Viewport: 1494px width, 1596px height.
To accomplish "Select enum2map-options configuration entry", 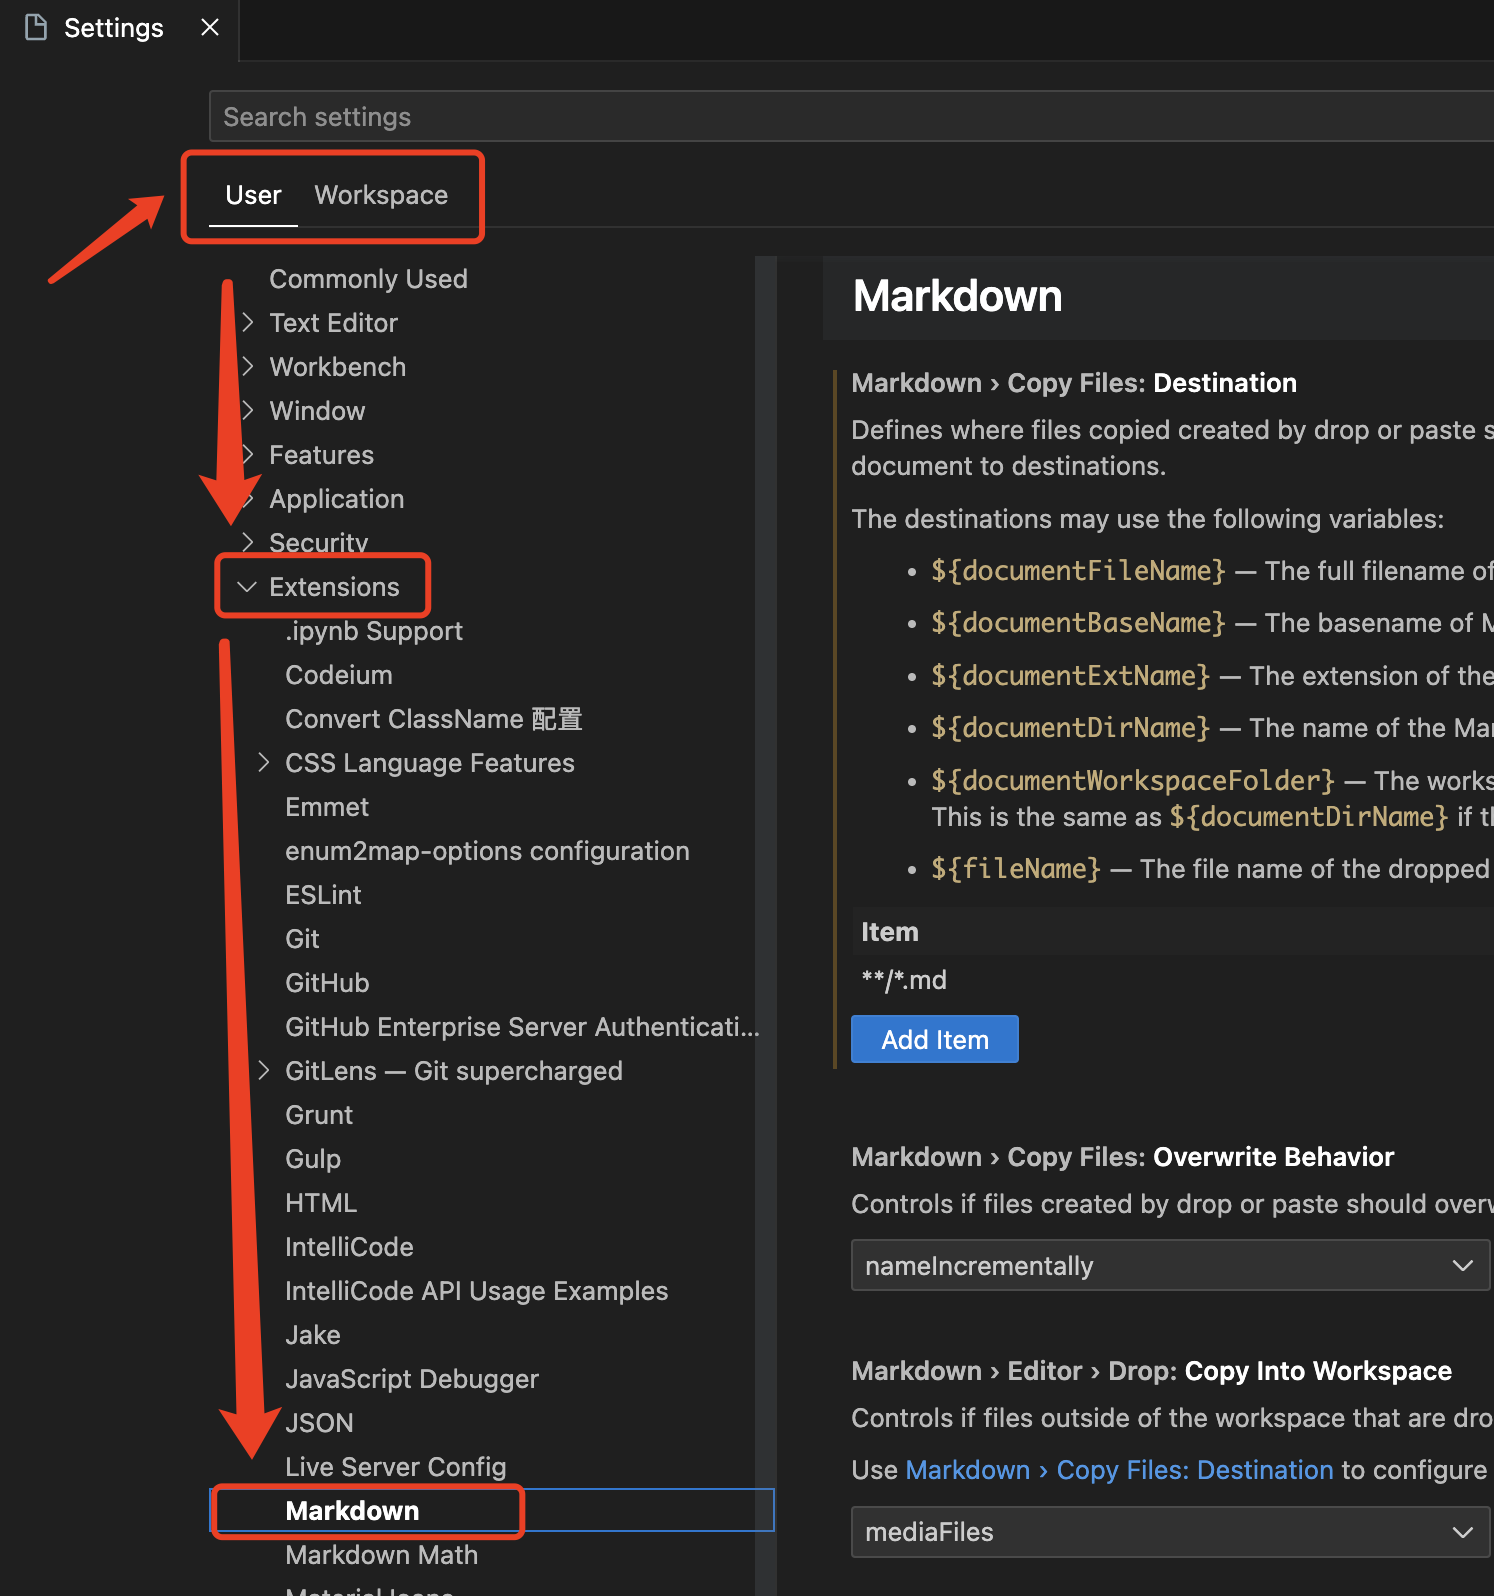I will [487, 851].
